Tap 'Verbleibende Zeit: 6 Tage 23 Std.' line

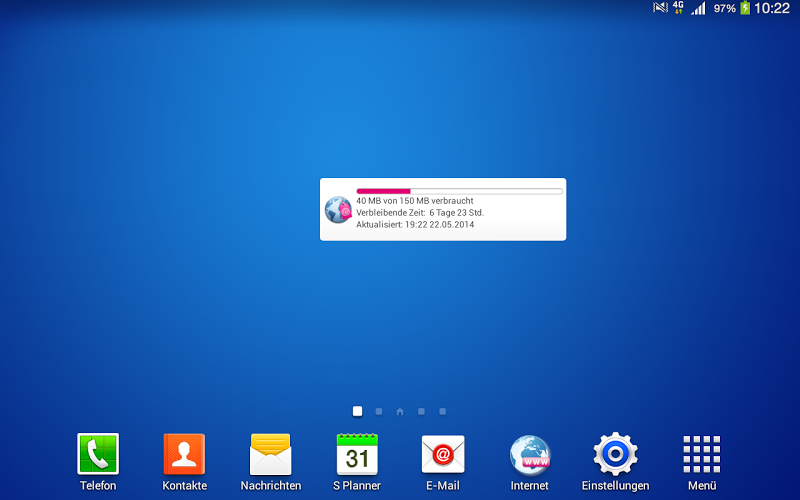(x=420, y=213)
